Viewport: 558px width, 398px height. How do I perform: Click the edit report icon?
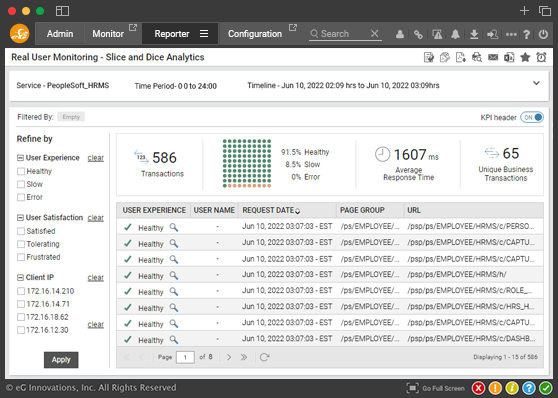pos(429,57)
